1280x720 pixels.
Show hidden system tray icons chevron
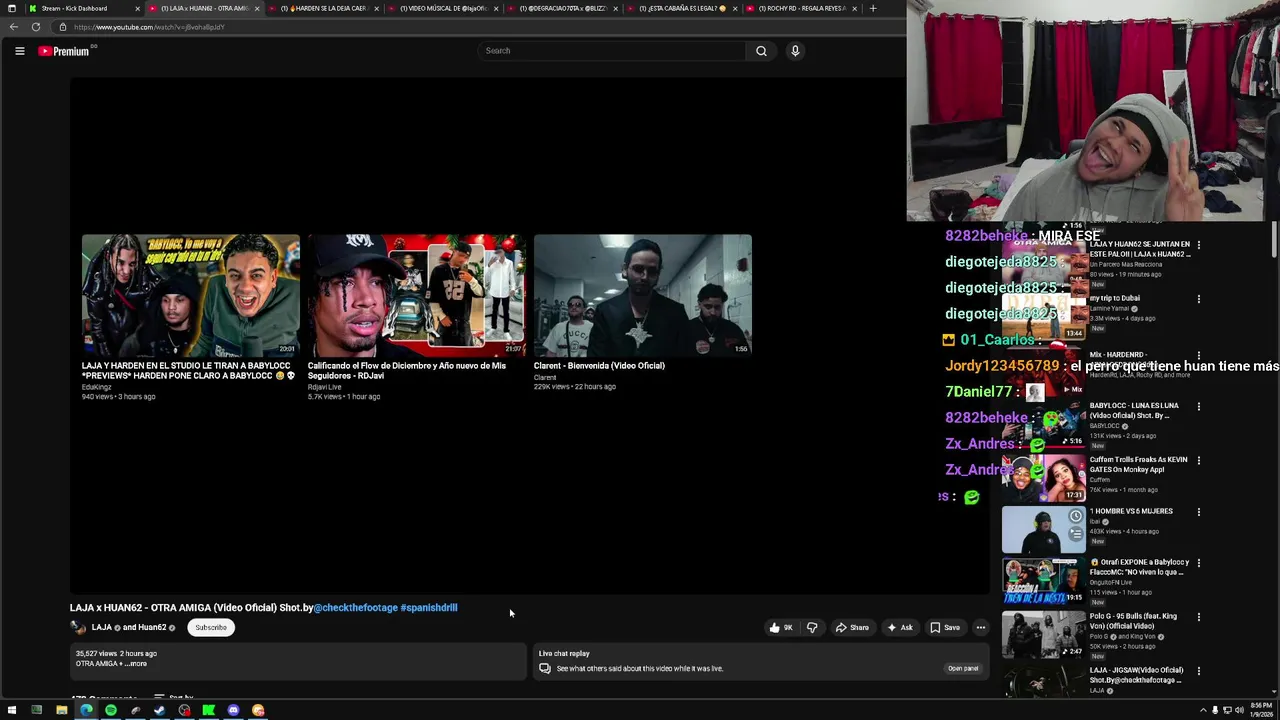coord(1203,711)
